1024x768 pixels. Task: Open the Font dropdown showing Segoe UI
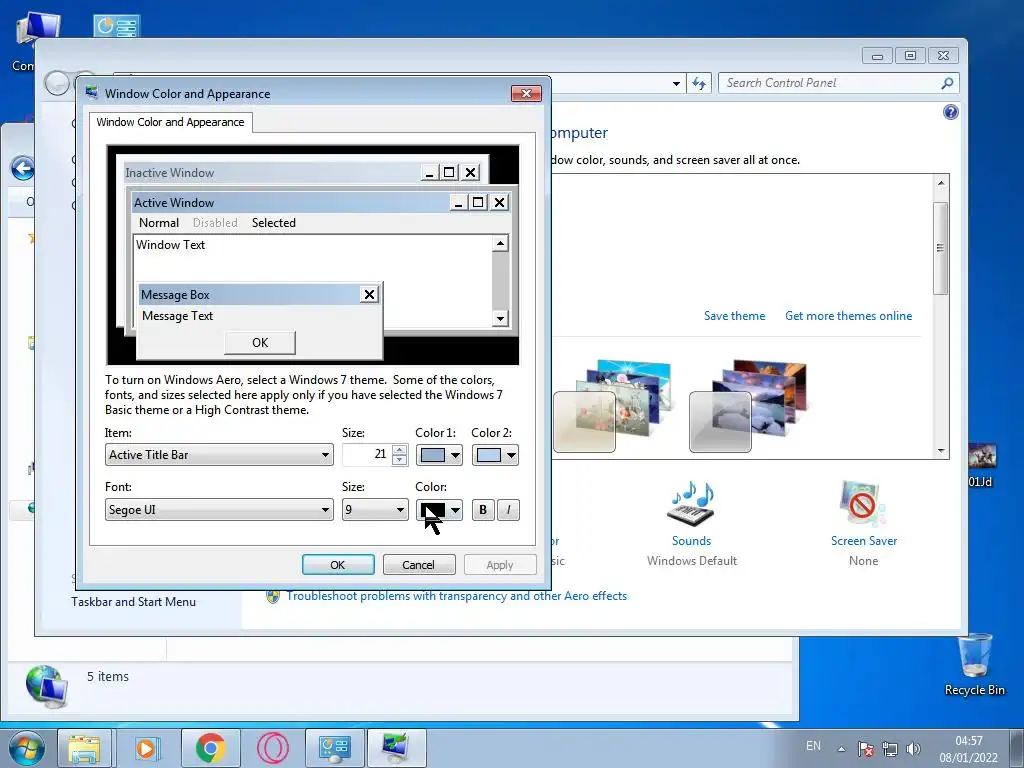click(219, 510)
